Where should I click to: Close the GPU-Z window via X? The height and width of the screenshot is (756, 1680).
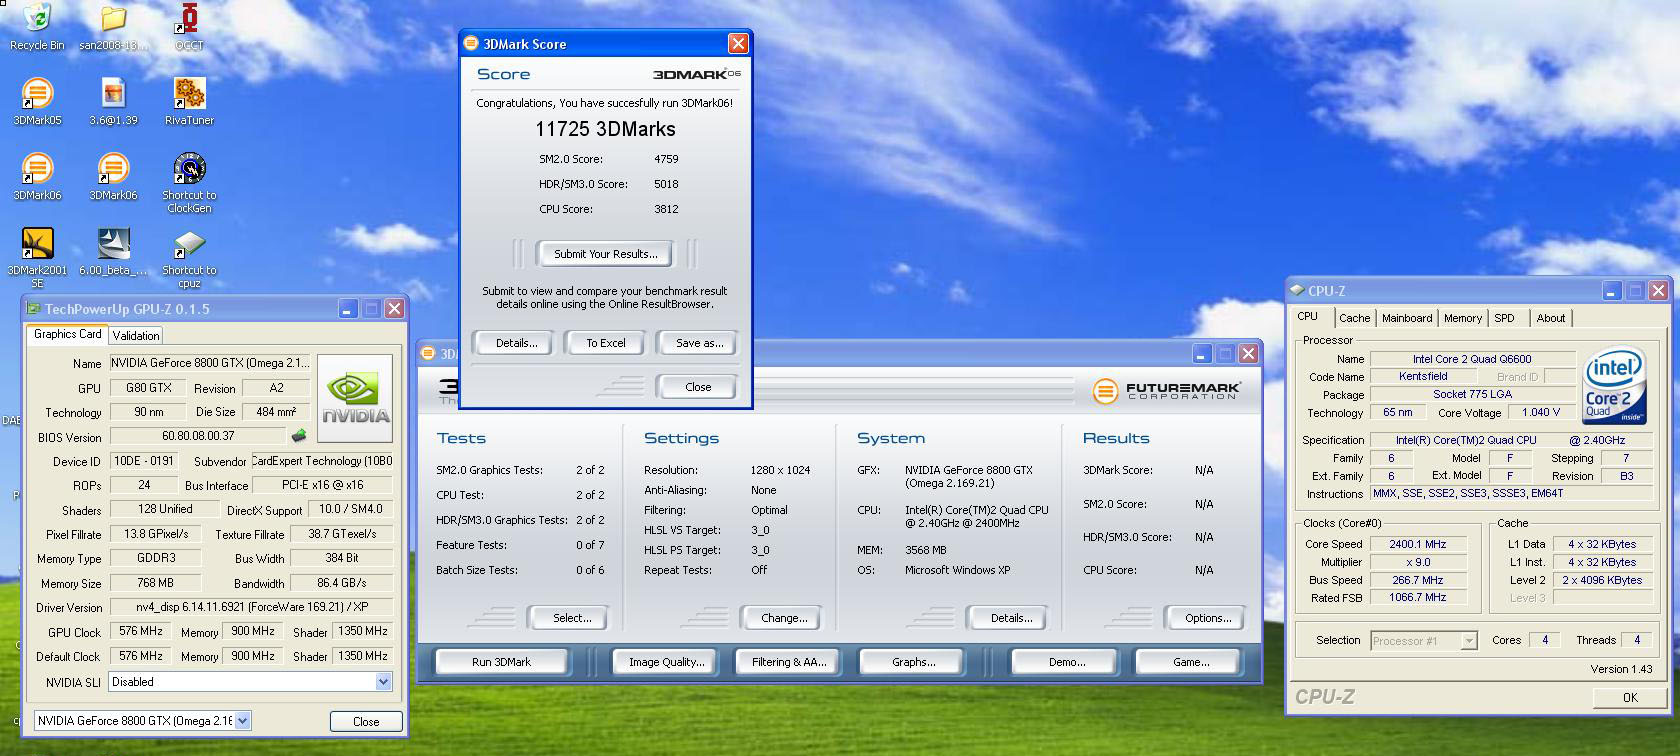click(394, 309)
